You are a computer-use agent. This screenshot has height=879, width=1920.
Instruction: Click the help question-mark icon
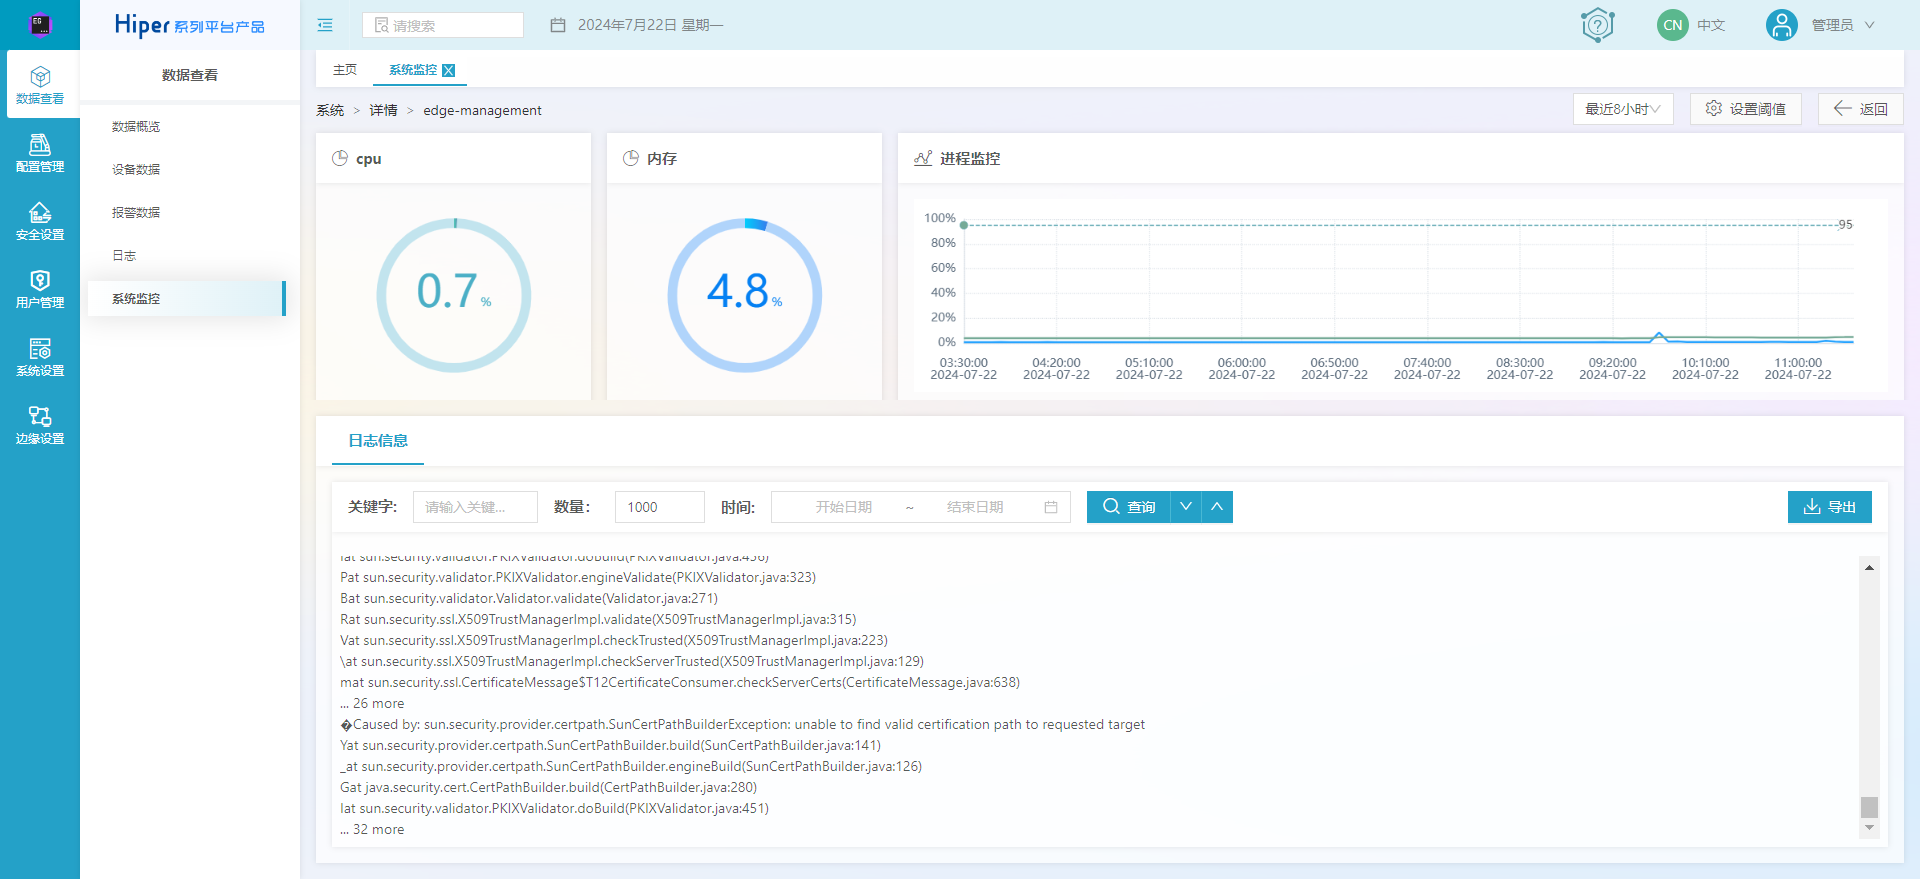tap(1598, 25)
